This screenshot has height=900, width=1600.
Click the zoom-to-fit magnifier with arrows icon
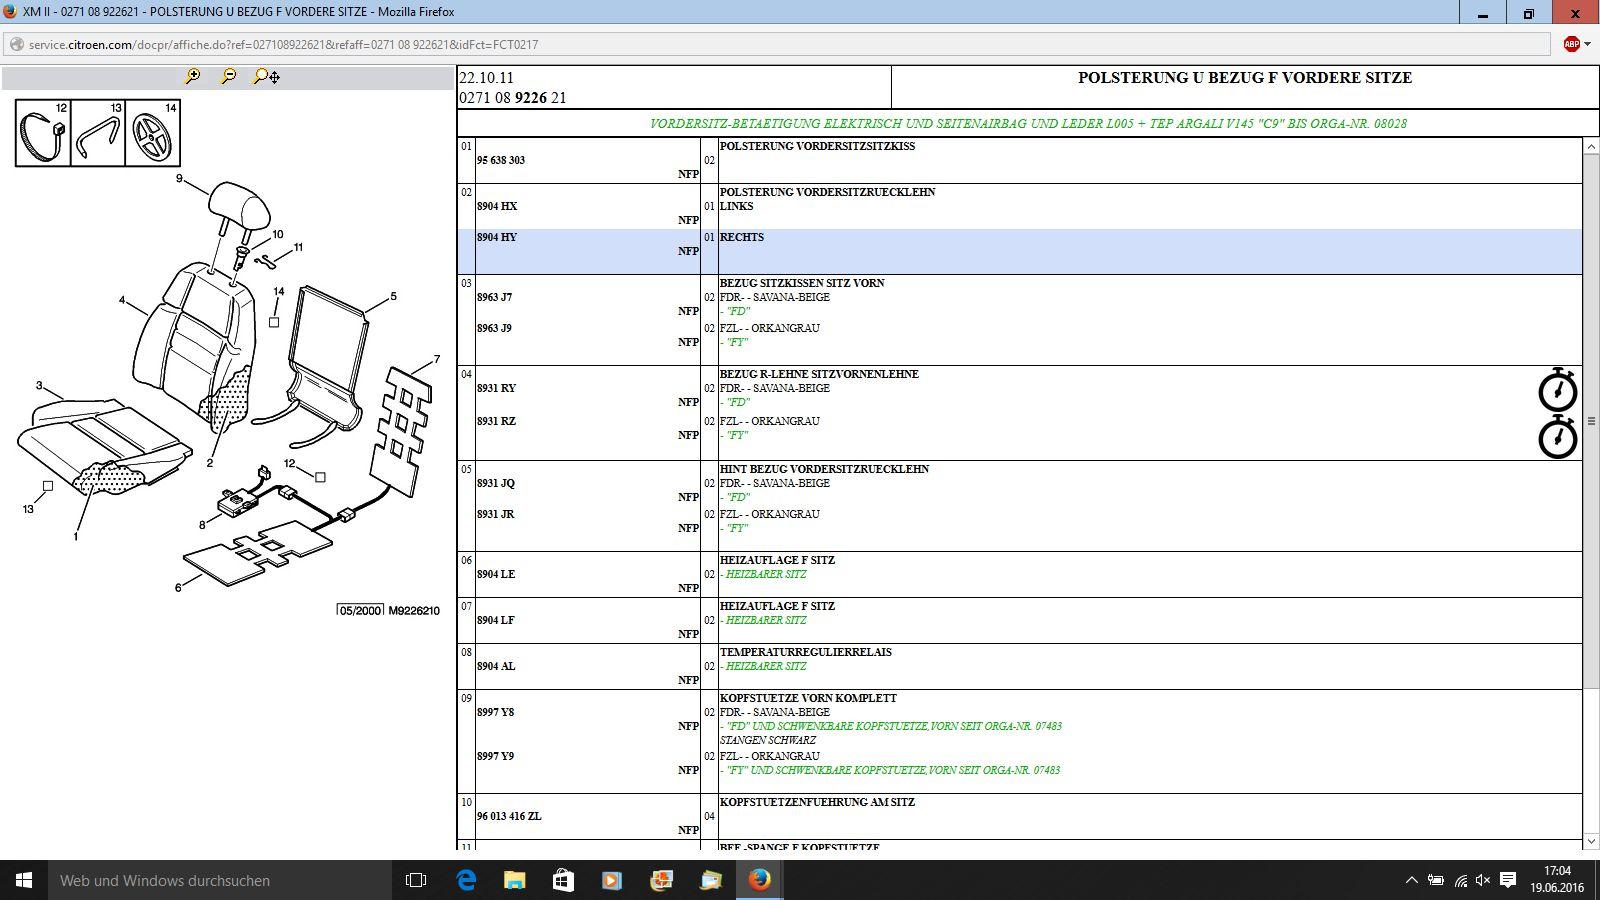266,76
